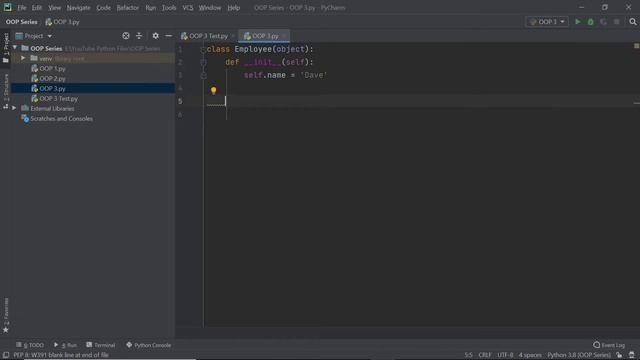Viewport: 640px width, 360px height.
Task: Open the Run menu
Action: 151,8
